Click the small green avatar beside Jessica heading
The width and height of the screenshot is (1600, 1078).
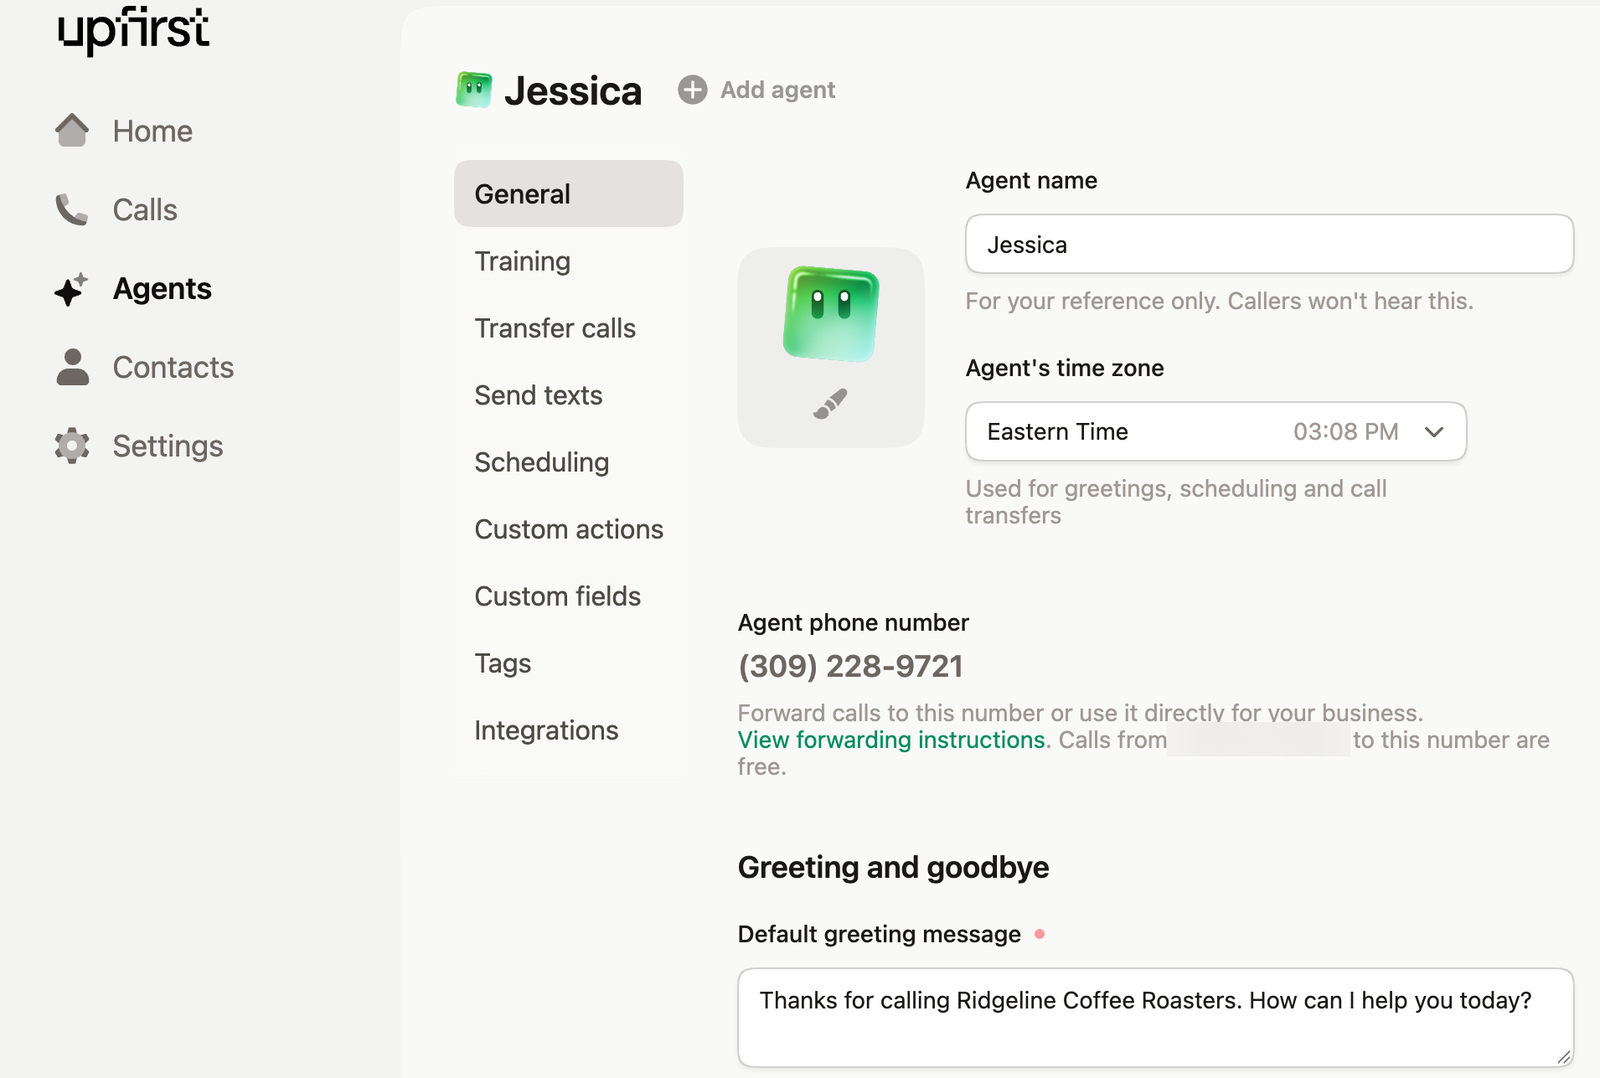click(474, 90)
